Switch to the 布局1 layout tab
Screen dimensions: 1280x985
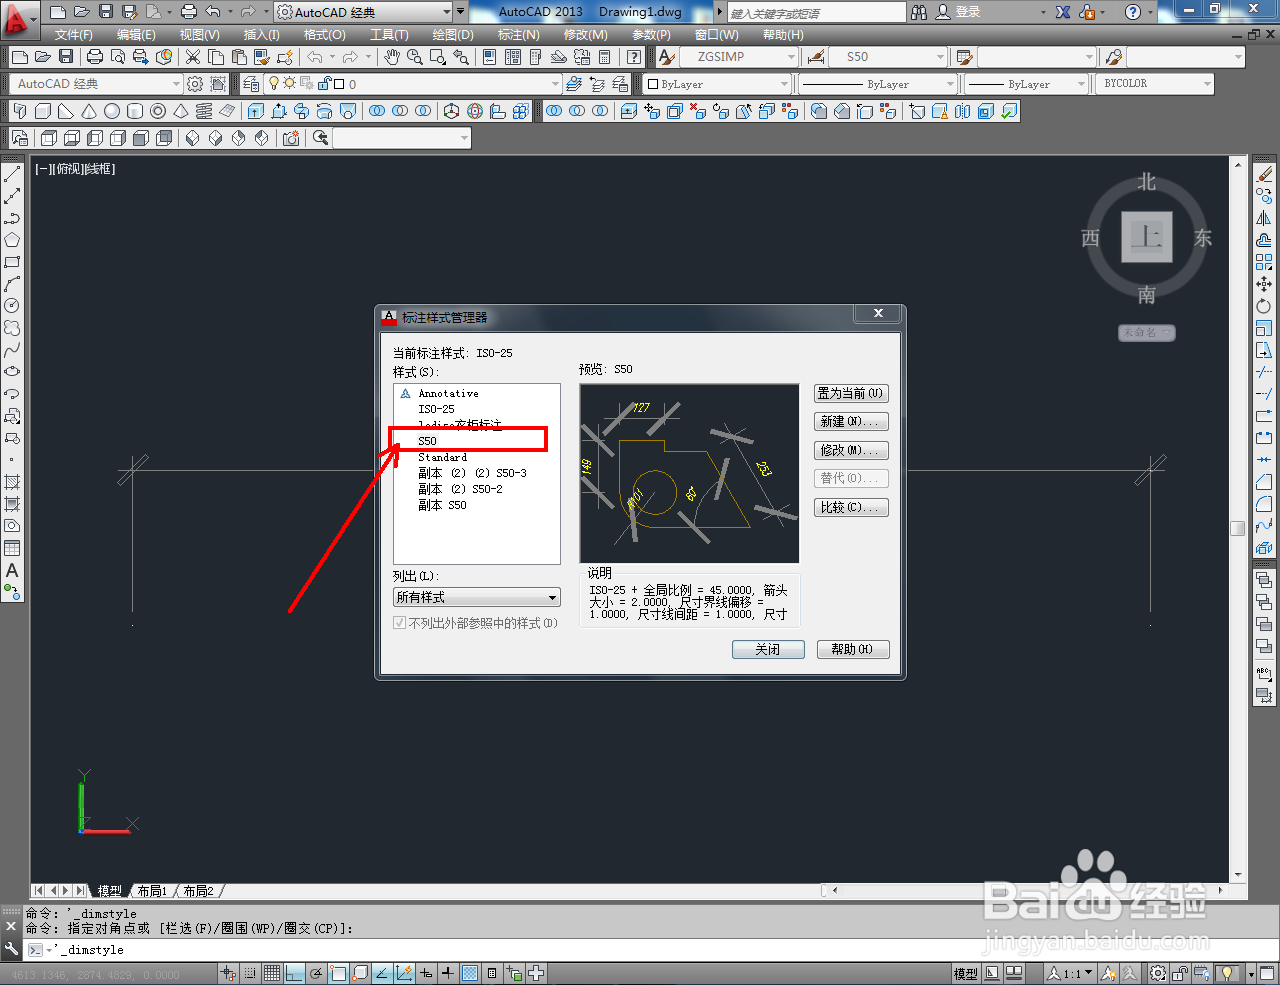click(x=152, y=891)
